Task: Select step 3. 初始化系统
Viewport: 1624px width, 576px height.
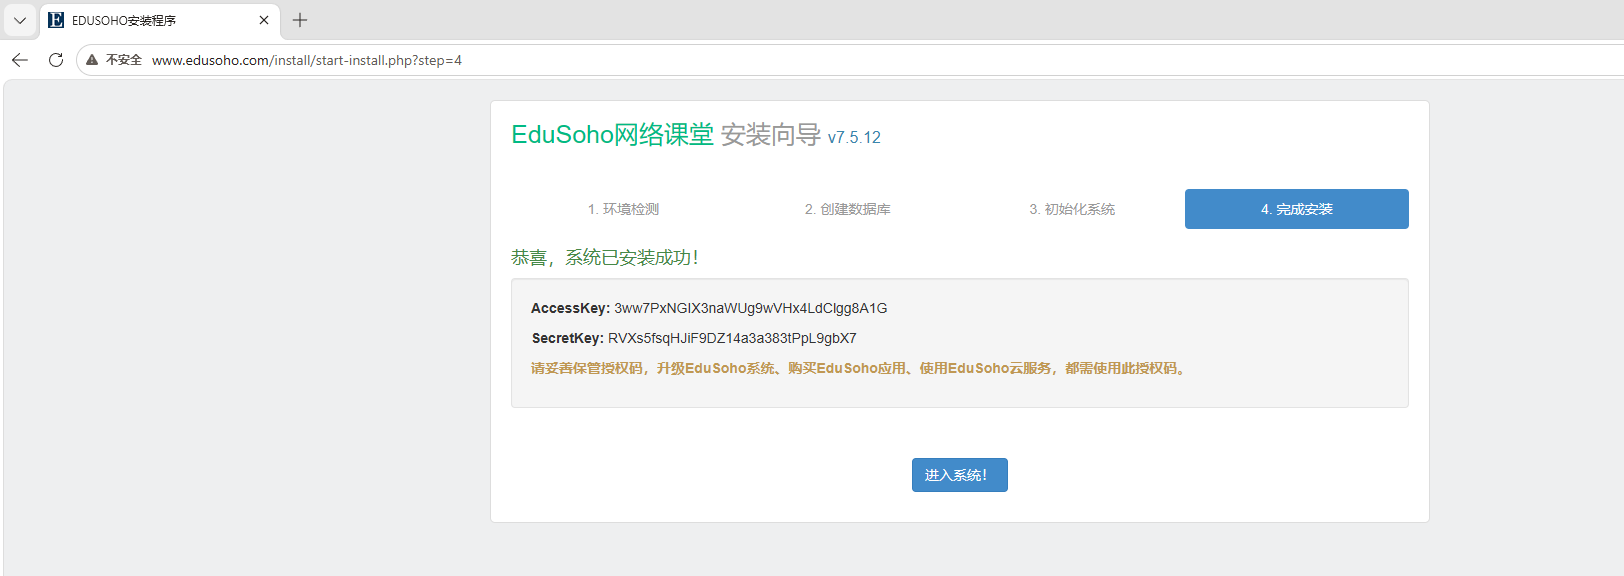Action: tap(1072, 209)
